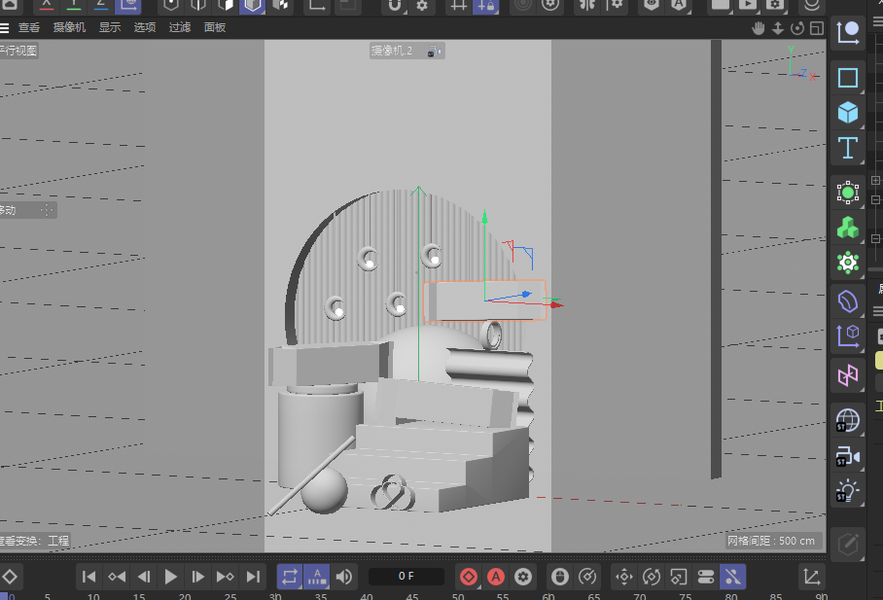Click the keyframe diamond icon at timeline left

click(10, 577)
